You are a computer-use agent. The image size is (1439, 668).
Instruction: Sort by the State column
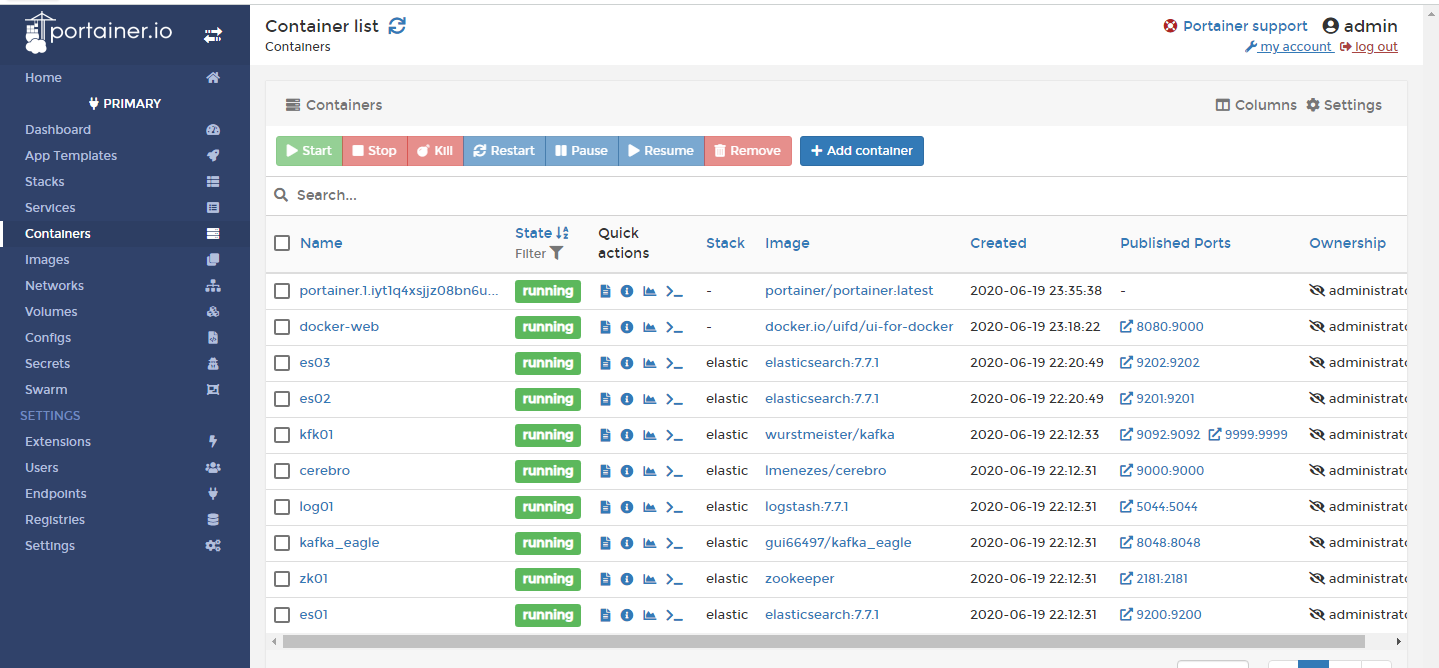[542, 233]
